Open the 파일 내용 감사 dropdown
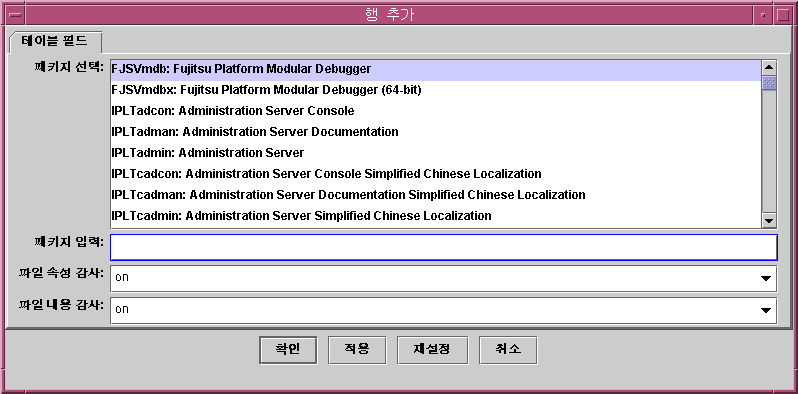 click(444, 310)
